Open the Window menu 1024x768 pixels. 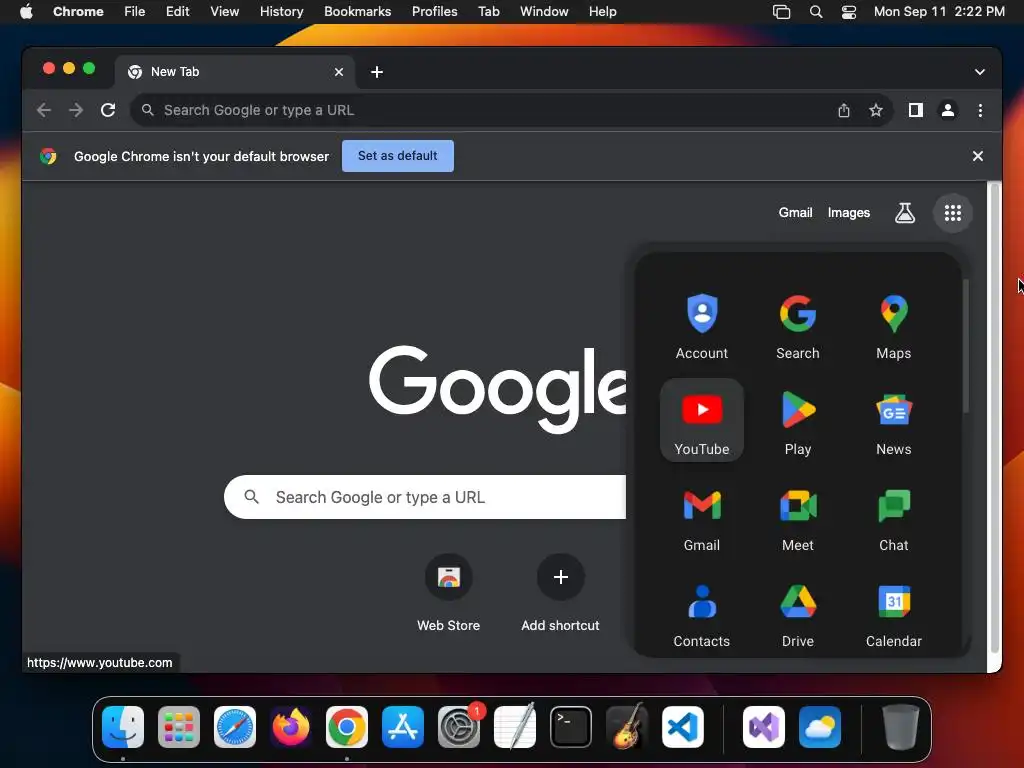544,12
